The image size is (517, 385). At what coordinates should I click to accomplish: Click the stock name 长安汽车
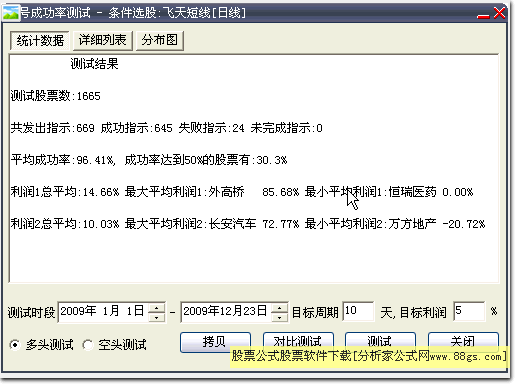[232, 224]
